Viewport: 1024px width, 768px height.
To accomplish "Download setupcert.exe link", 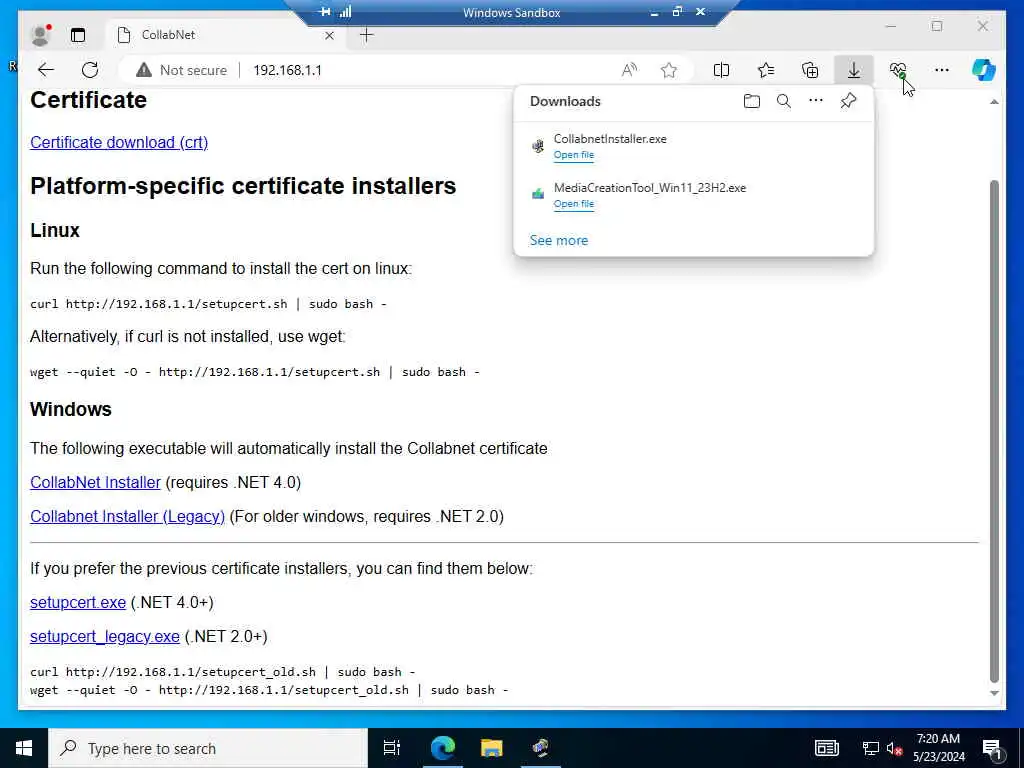I will (78, 603).
